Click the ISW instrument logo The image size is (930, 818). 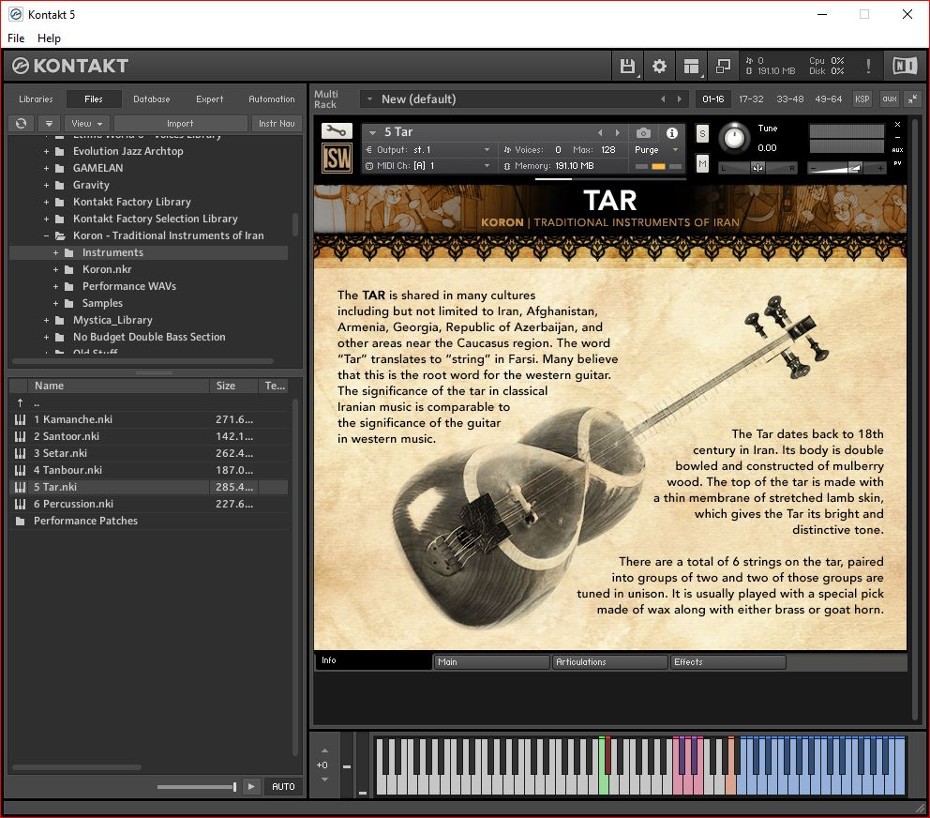336,158
